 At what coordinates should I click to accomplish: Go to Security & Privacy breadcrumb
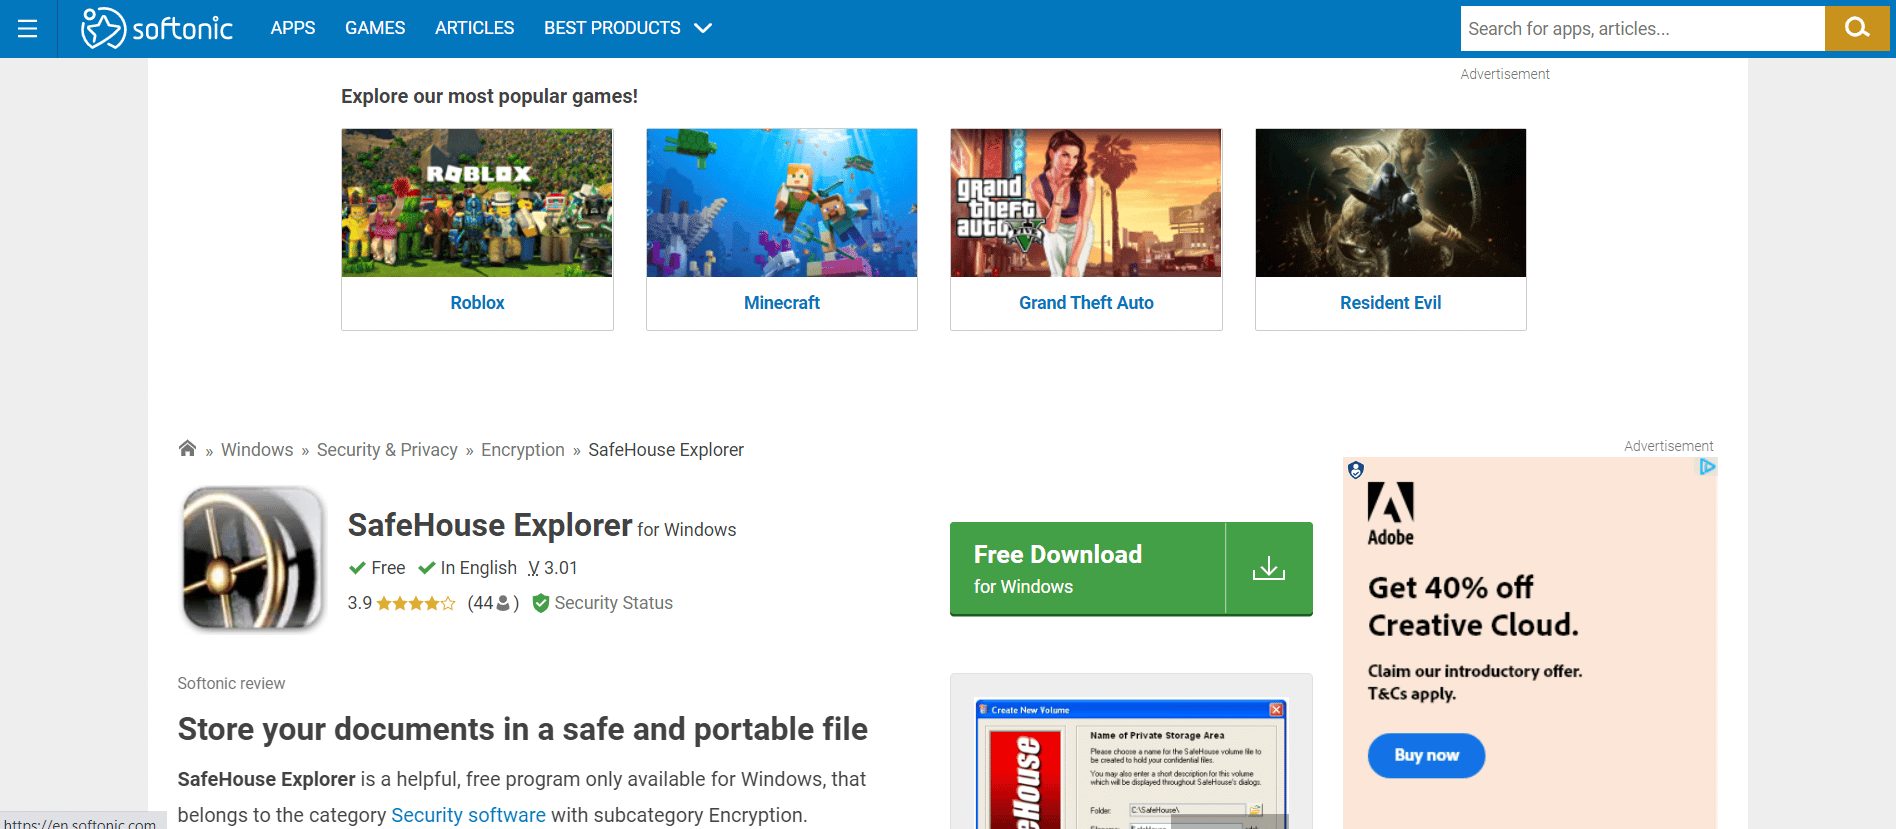click(387, 450)
